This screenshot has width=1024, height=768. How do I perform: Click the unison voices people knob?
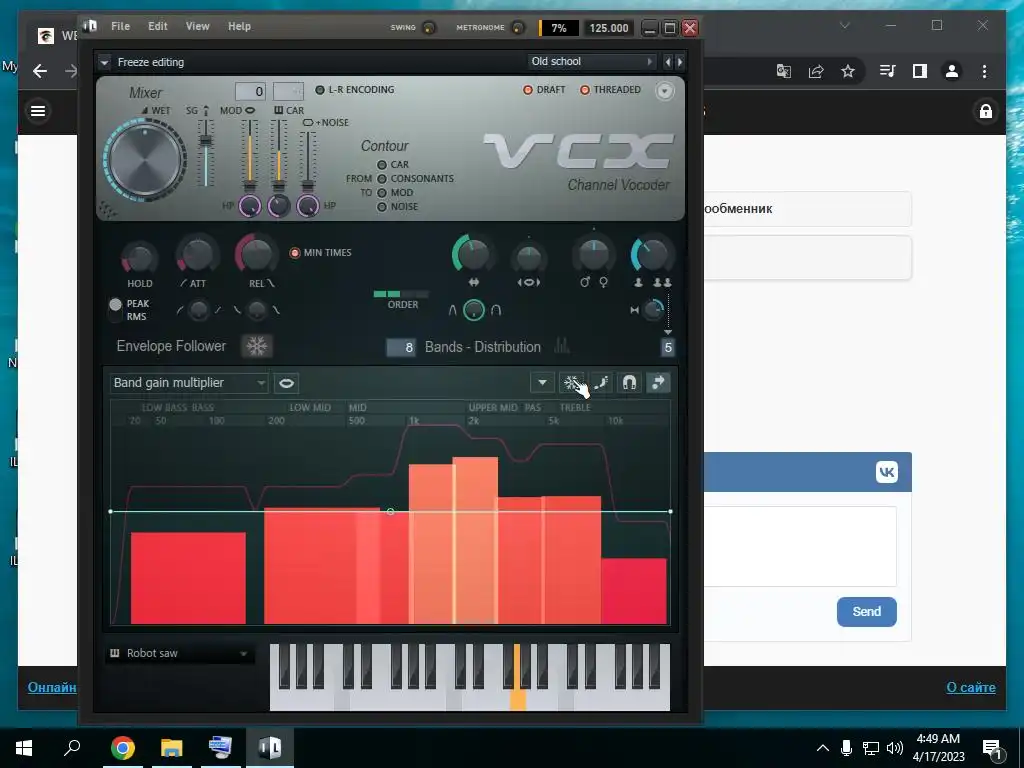[652, 255]
